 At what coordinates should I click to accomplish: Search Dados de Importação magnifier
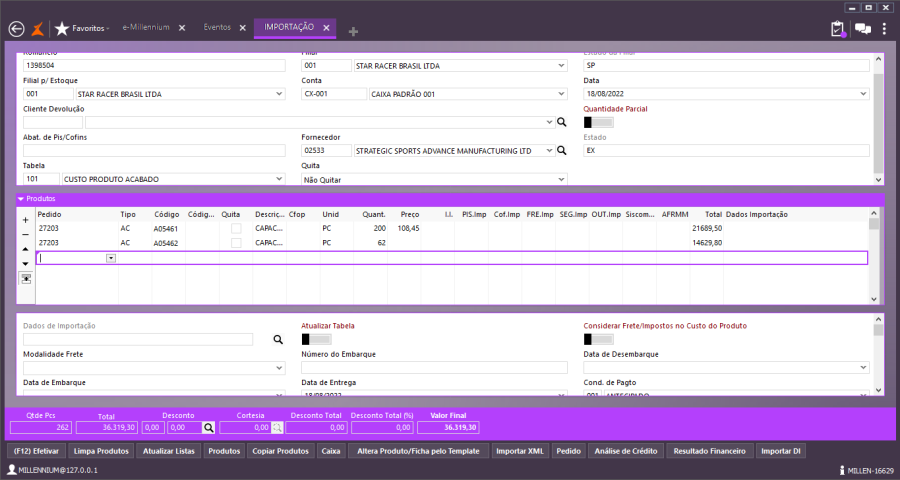tap(278, 340)
